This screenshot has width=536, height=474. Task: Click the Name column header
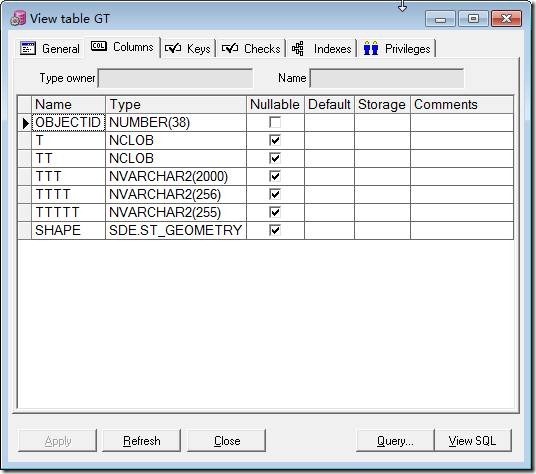tap(68, 105)
